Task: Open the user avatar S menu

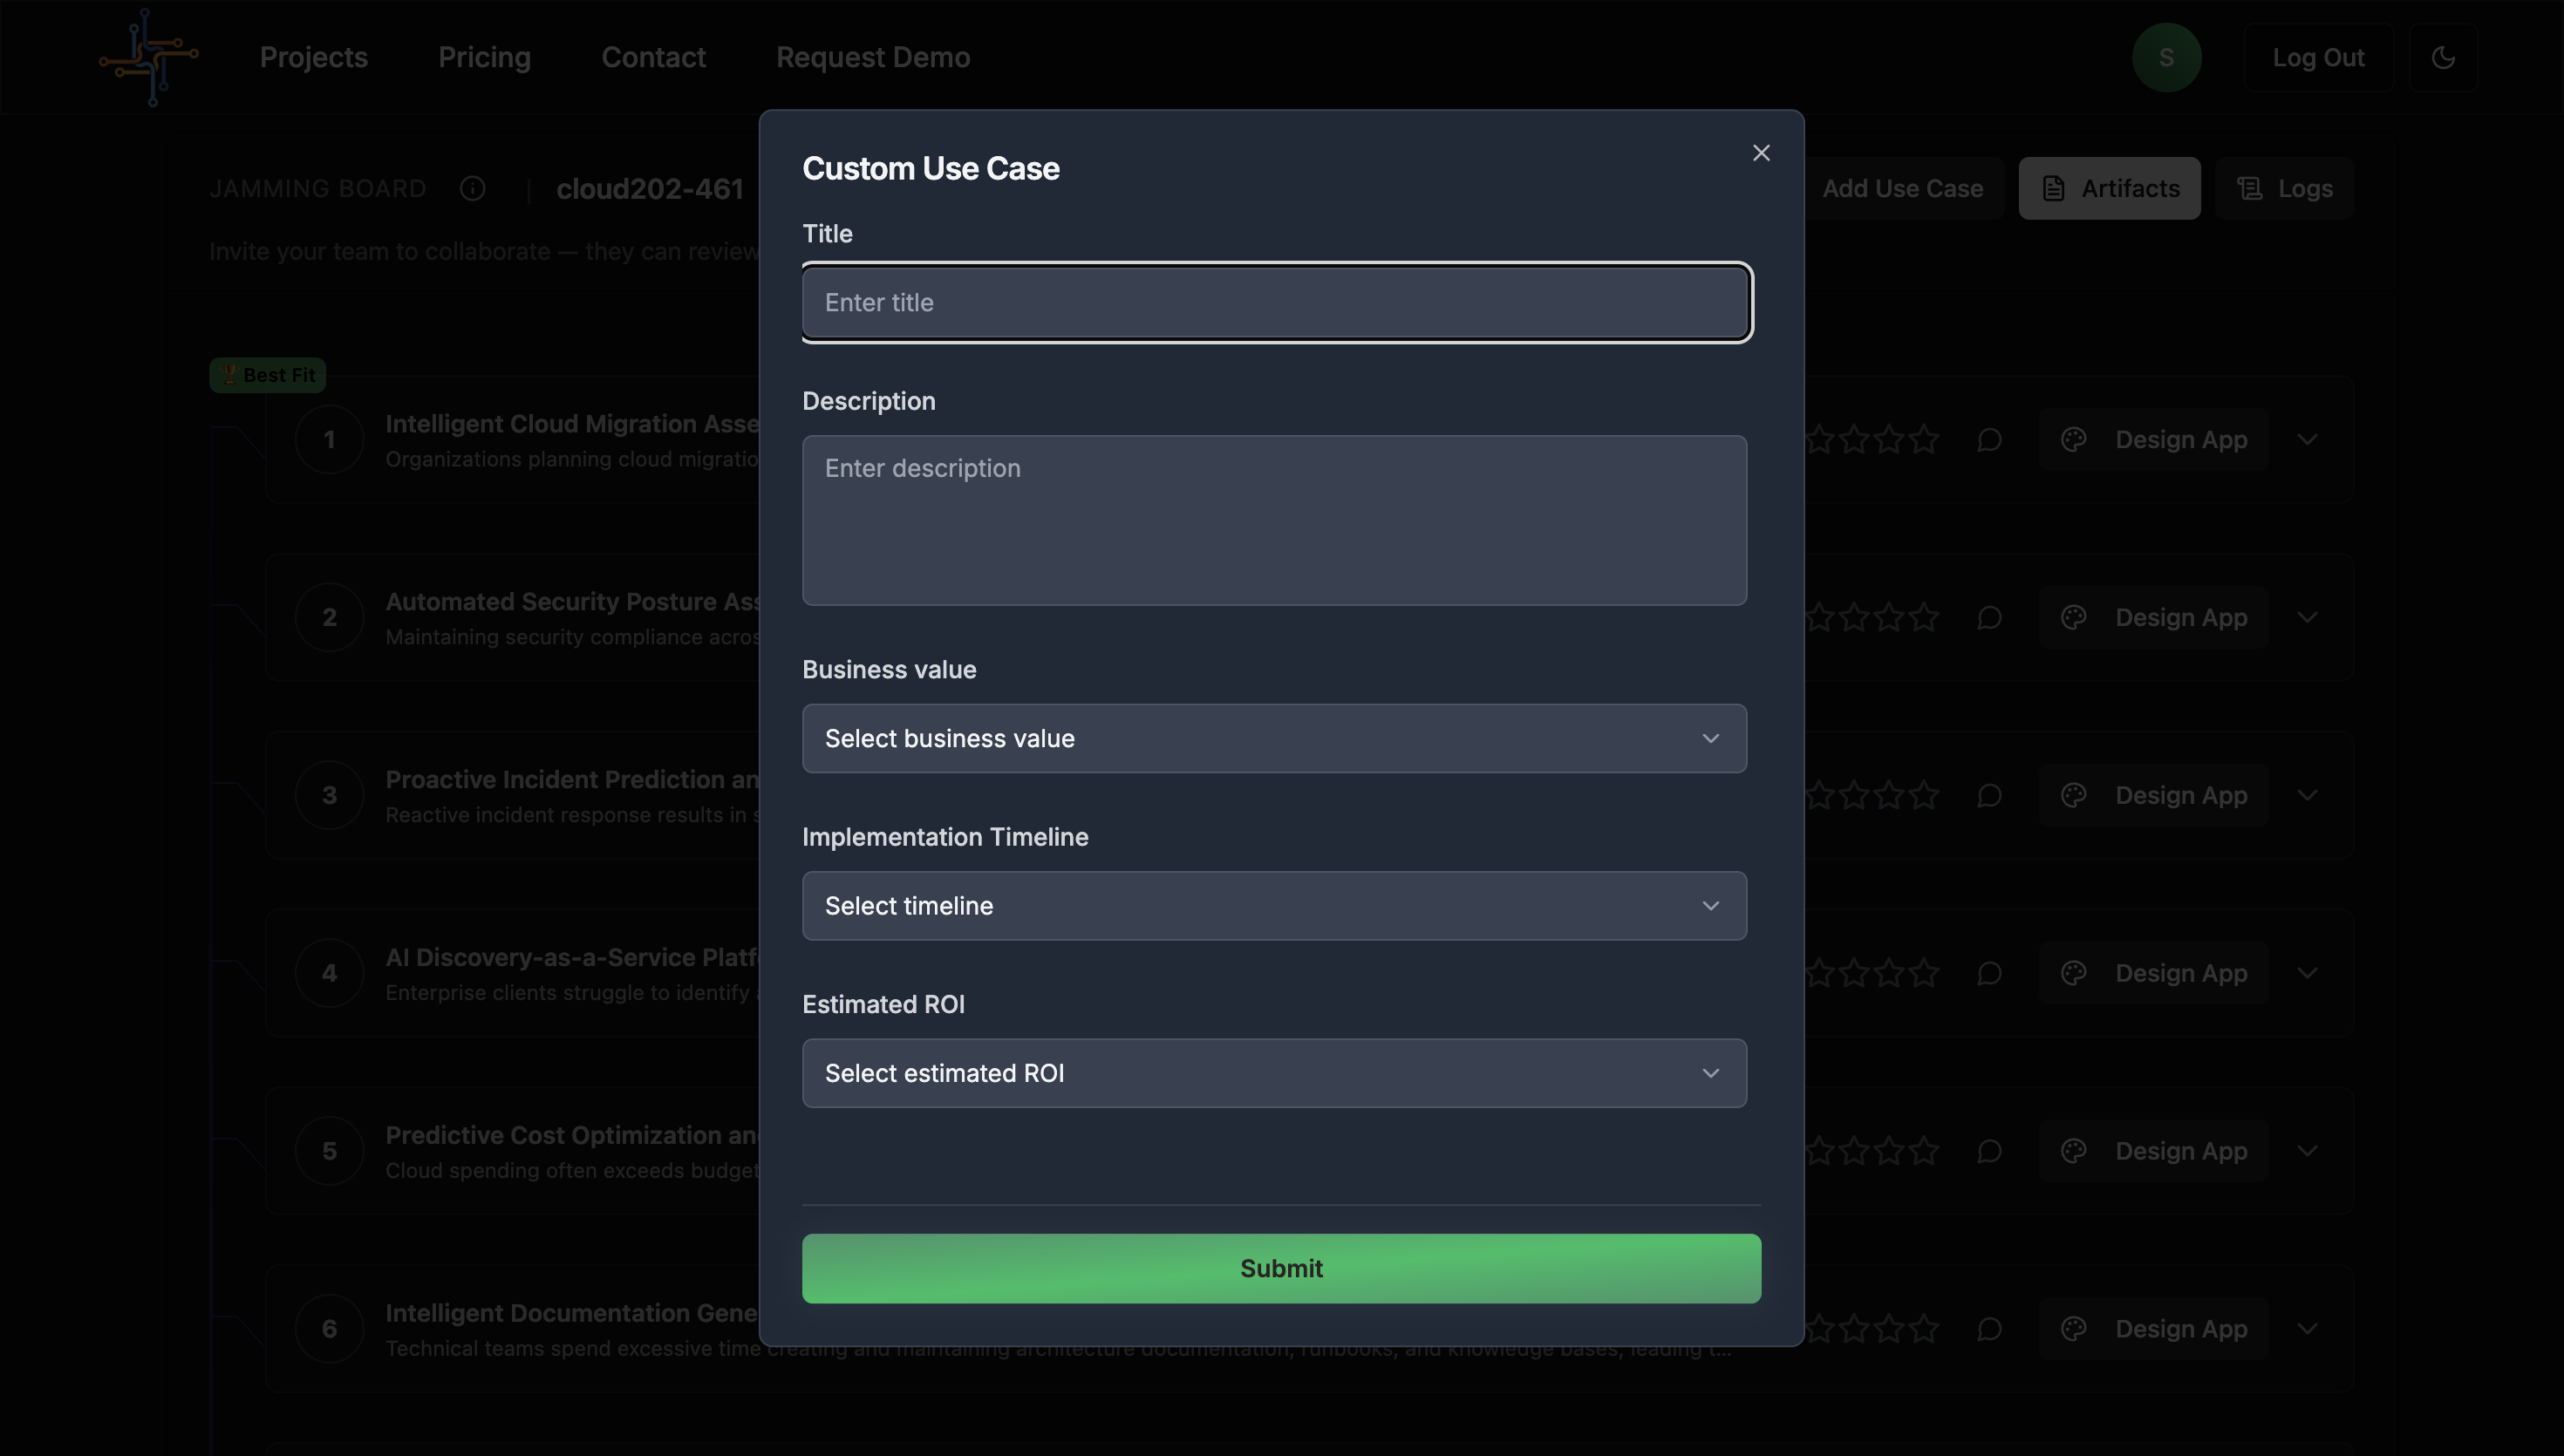Action: [x=2166, y=57]
